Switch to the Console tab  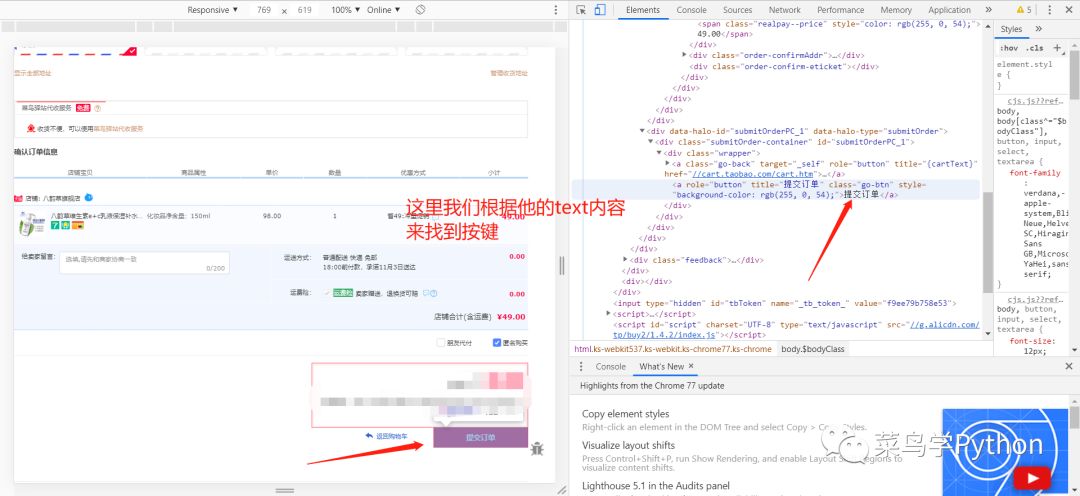coord(692,10)
